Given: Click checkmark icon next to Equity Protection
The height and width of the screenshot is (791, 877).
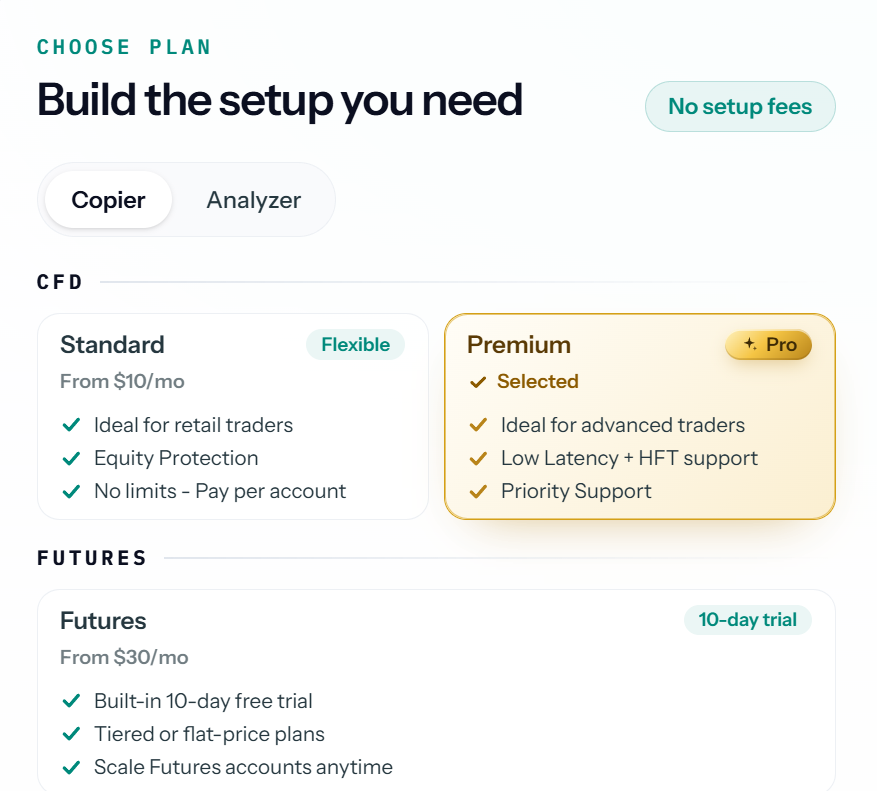Looking at the screenshot, I should point(71,458).
